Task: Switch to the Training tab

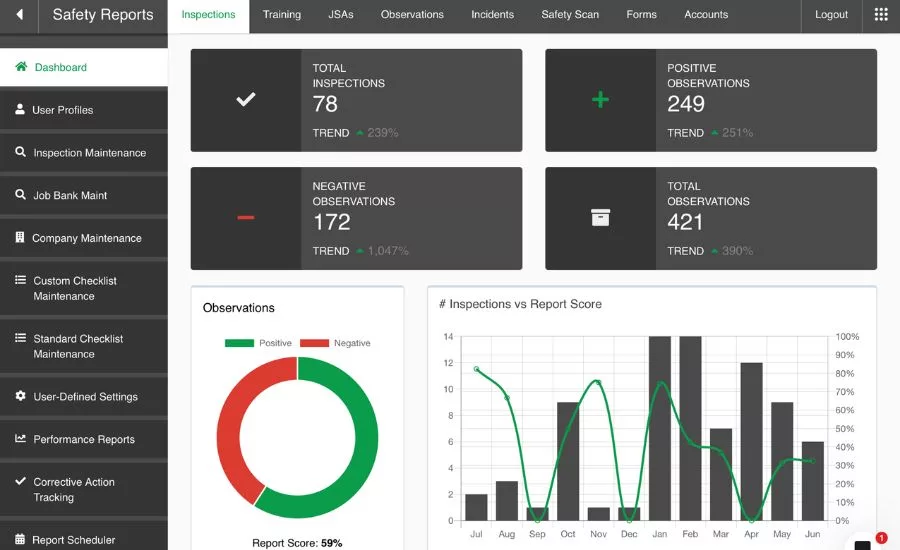Action: [282, 15]
